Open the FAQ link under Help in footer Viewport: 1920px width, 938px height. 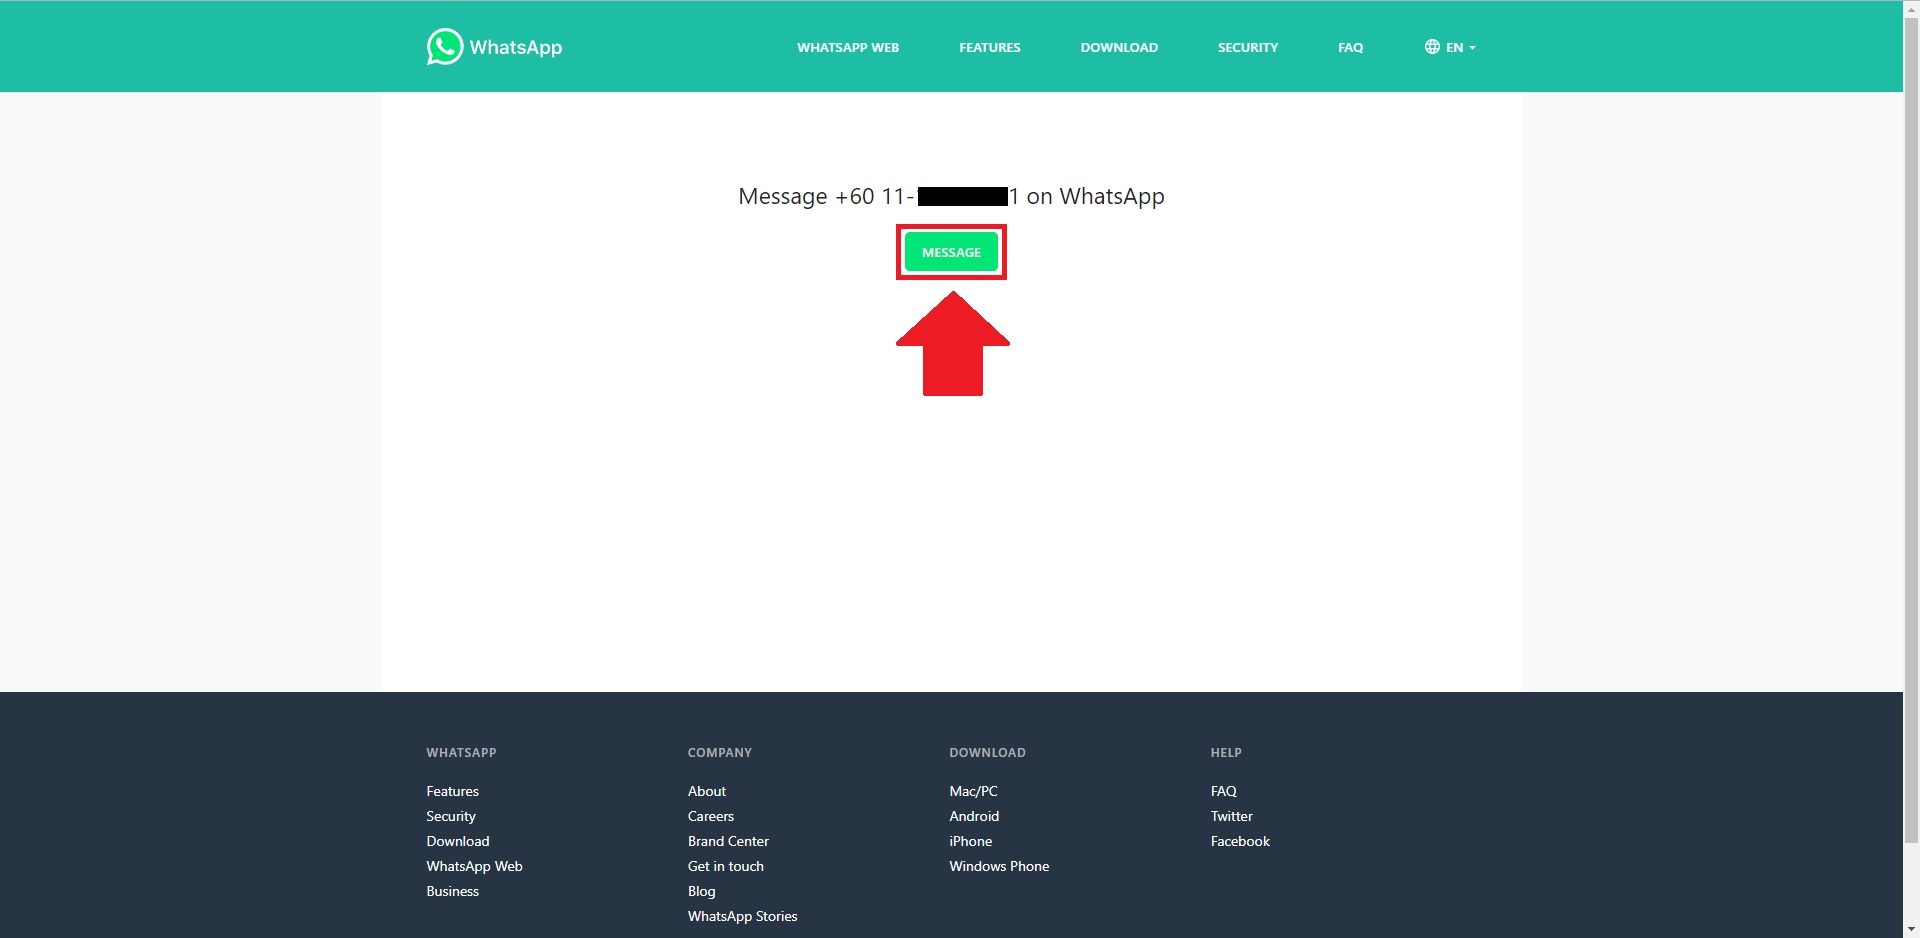coord(1224,791)
